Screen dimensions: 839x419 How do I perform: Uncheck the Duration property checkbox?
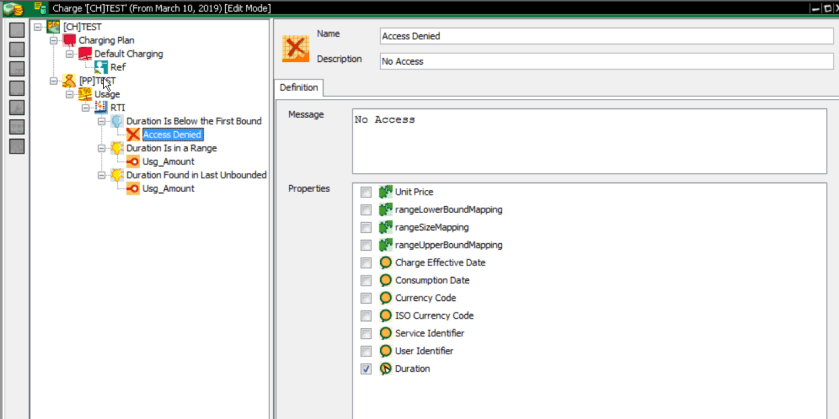(x=366, y=369)
